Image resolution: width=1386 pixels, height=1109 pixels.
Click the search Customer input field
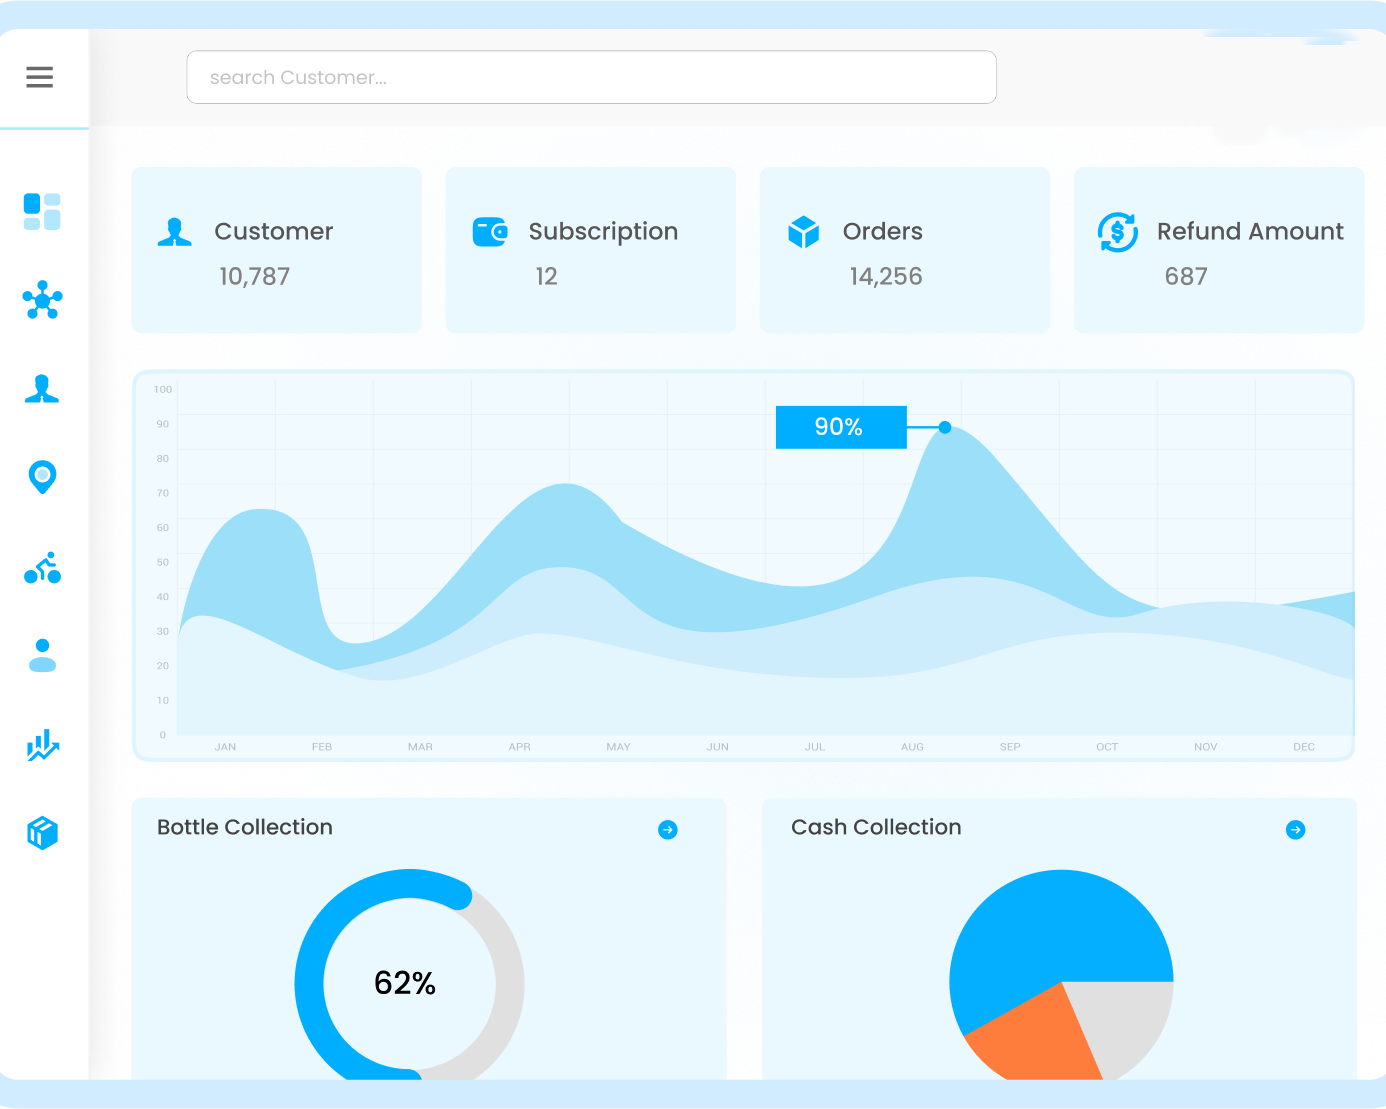[591, 77]
